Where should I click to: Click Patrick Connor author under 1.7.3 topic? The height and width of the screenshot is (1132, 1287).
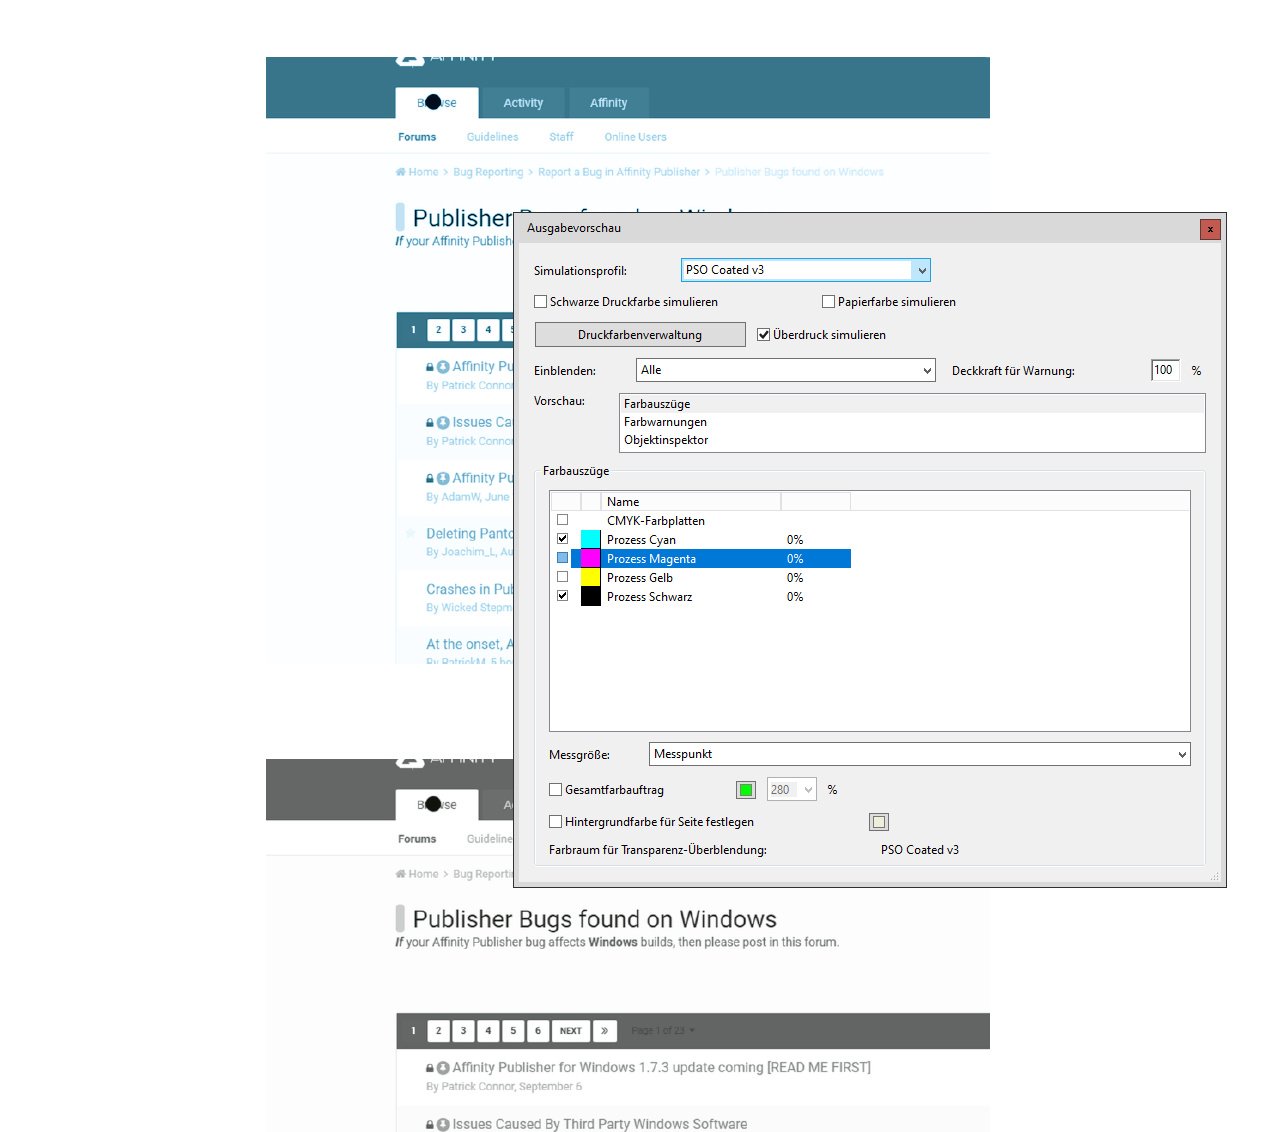479,1087
